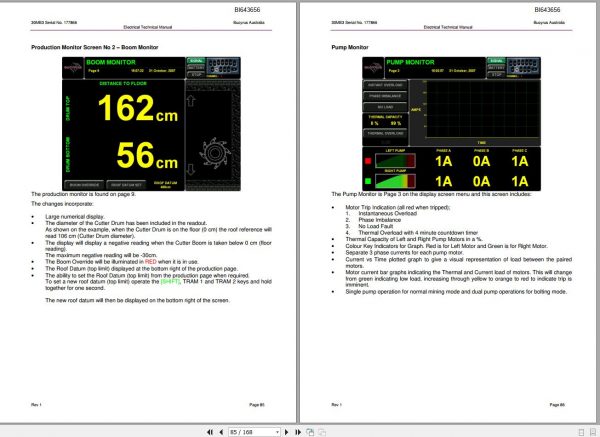This screenshot has width=600, height=437.
Task: Open the page number dropdown arrow
Action: [x=277, y=432]
